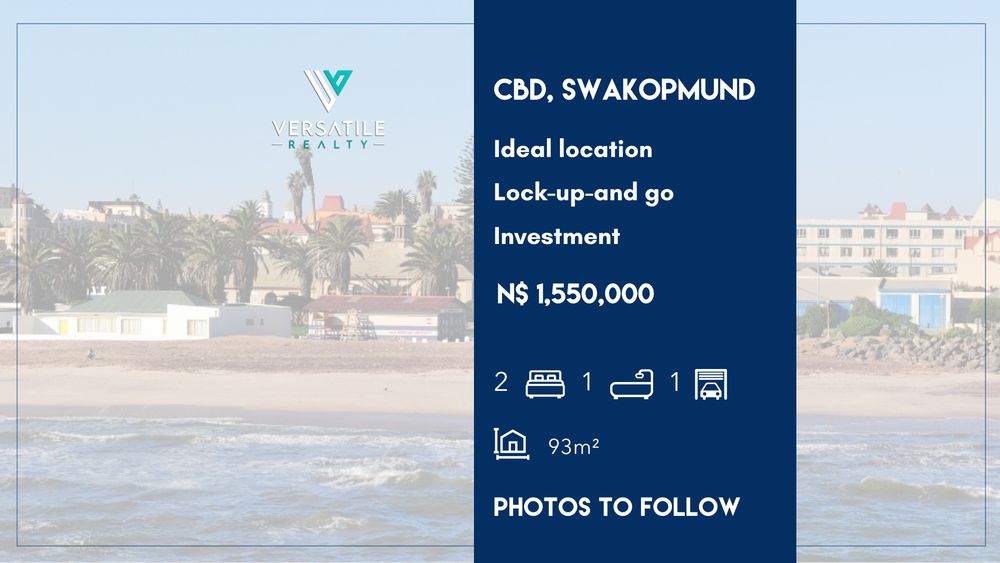Click the garage count beside car icon
The image size is (1000, 563).
(675, 383)
